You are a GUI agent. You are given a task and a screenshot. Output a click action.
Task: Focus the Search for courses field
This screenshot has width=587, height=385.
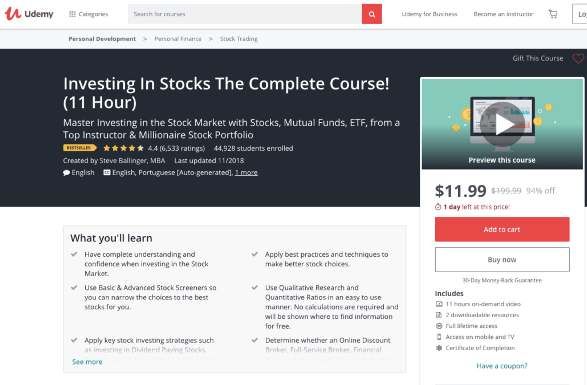(245, 14)
